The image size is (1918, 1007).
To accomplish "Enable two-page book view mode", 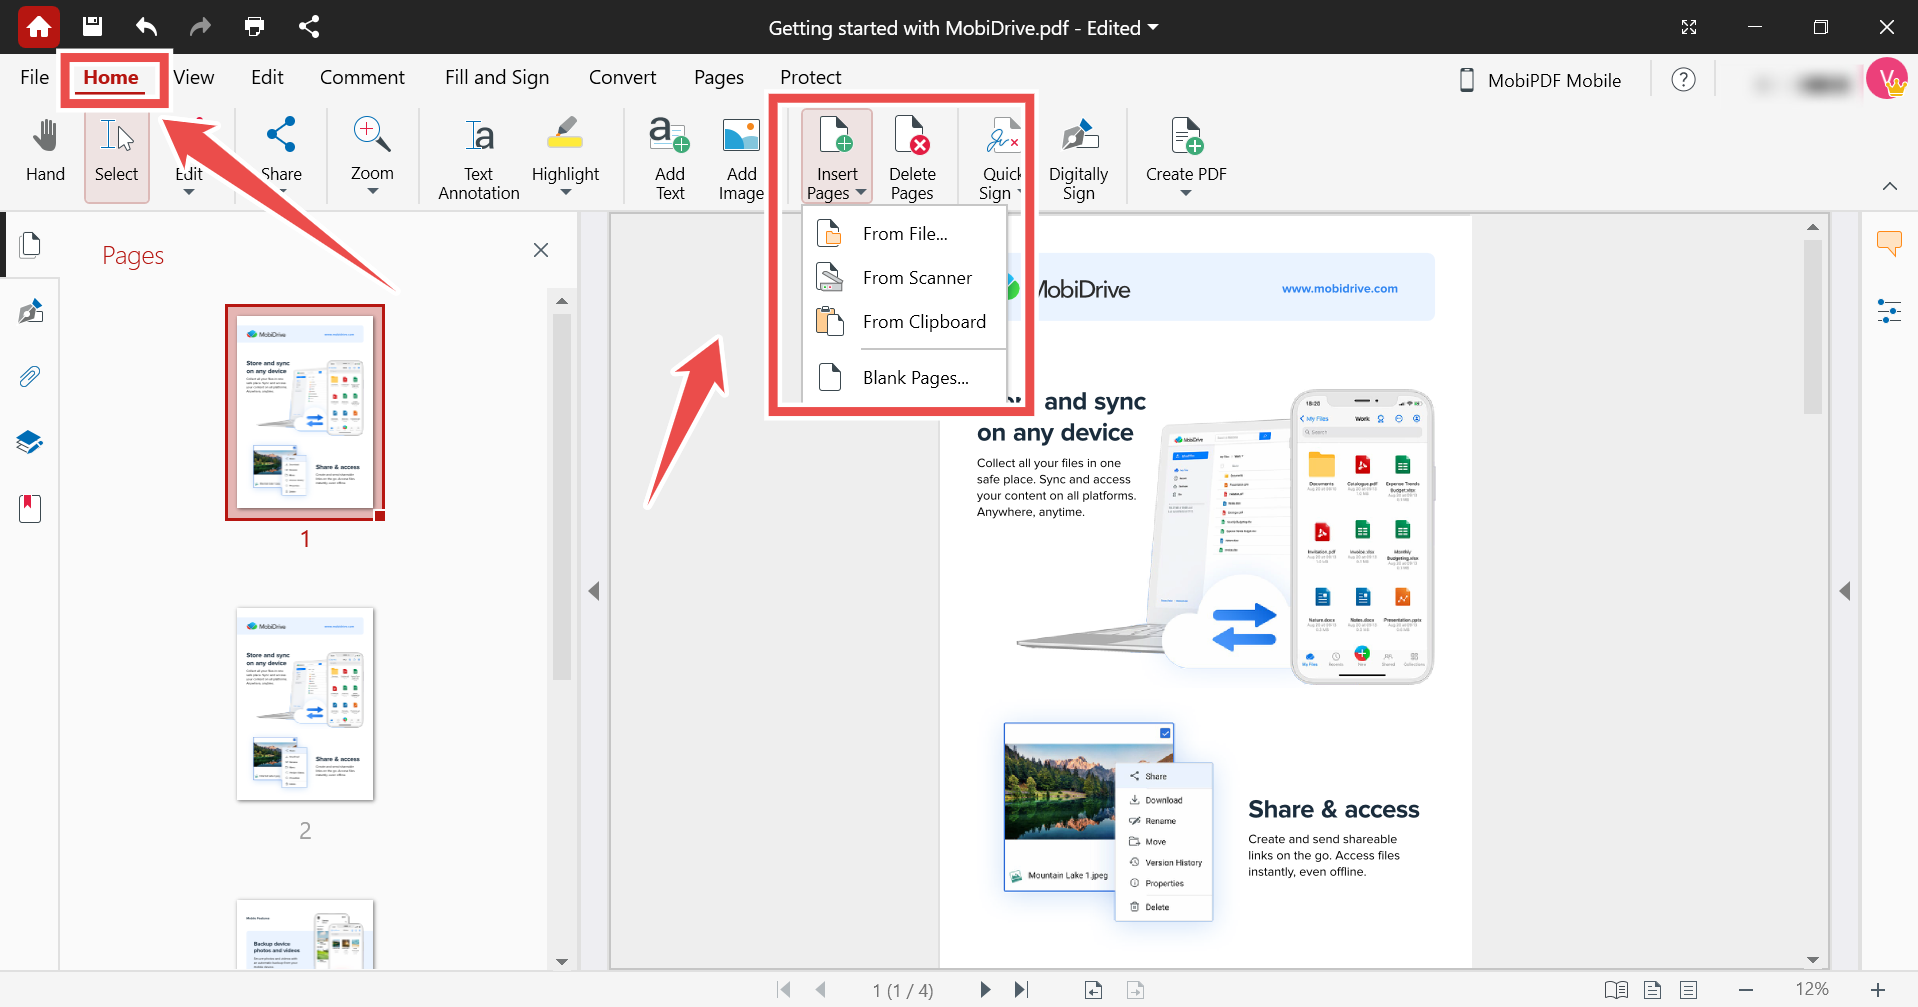I will point(1616,990).
